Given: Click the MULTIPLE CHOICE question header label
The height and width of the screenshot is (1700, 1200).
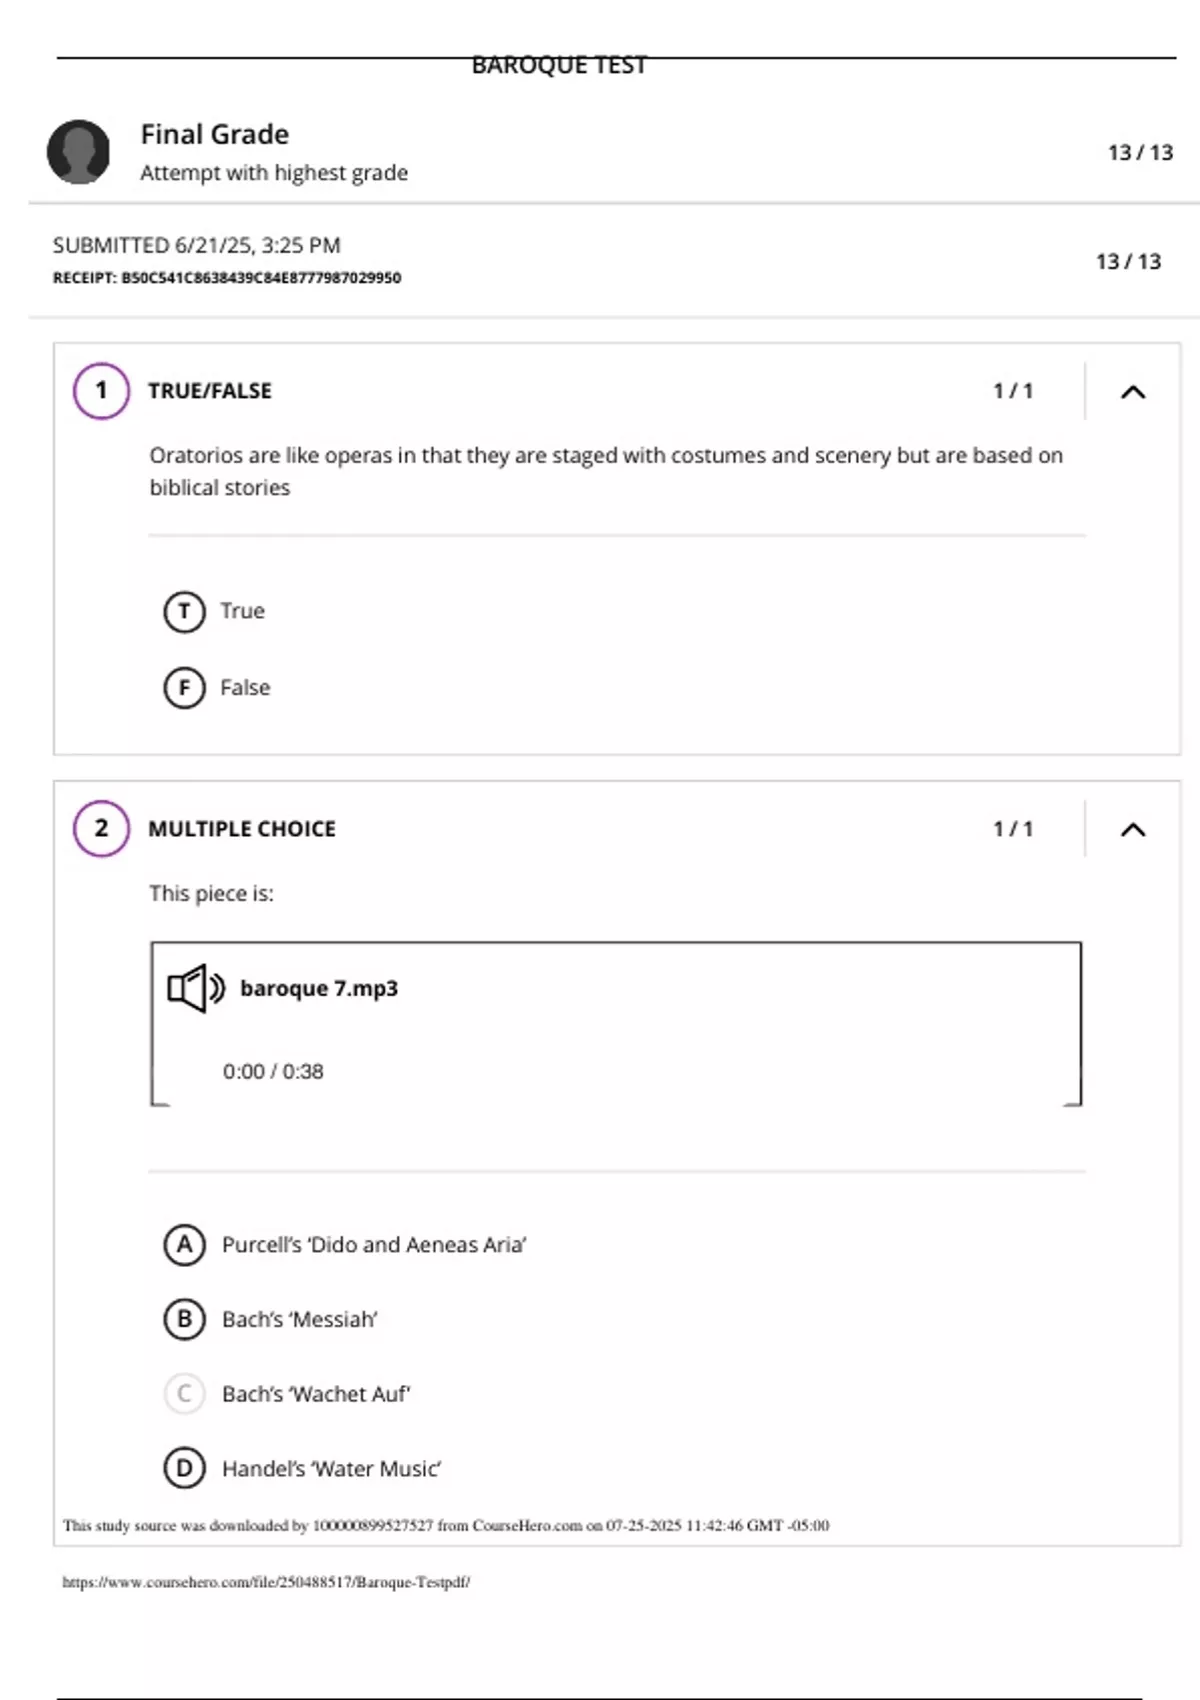Looking at the screenshot, I should 242,829.
